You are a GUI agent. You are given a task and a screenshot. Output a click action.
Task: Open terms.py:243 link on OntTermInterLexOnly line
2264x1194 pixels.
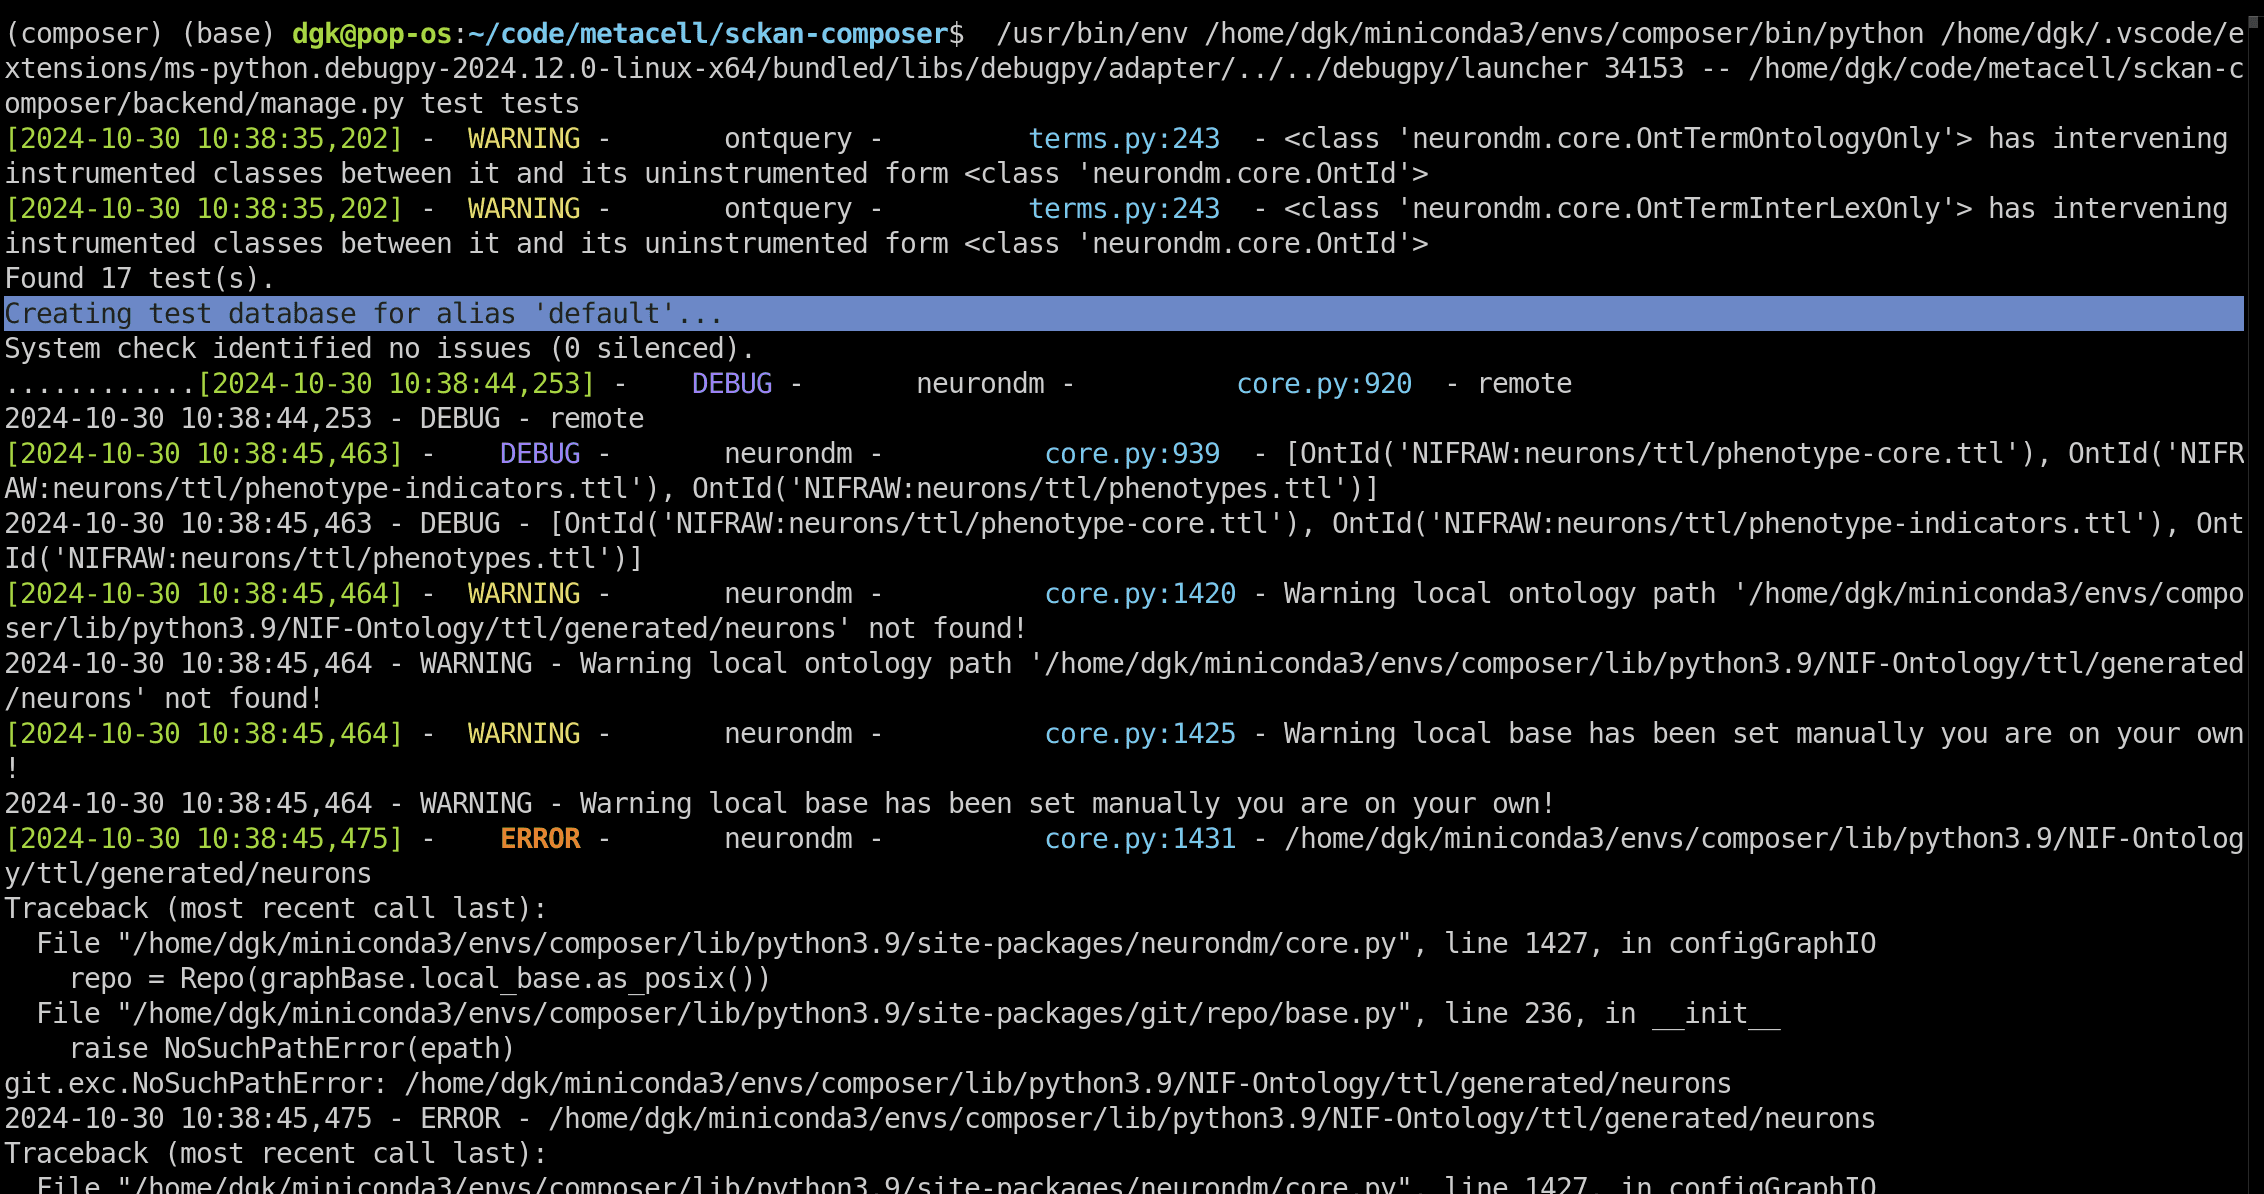click(x=1124, y=209)
